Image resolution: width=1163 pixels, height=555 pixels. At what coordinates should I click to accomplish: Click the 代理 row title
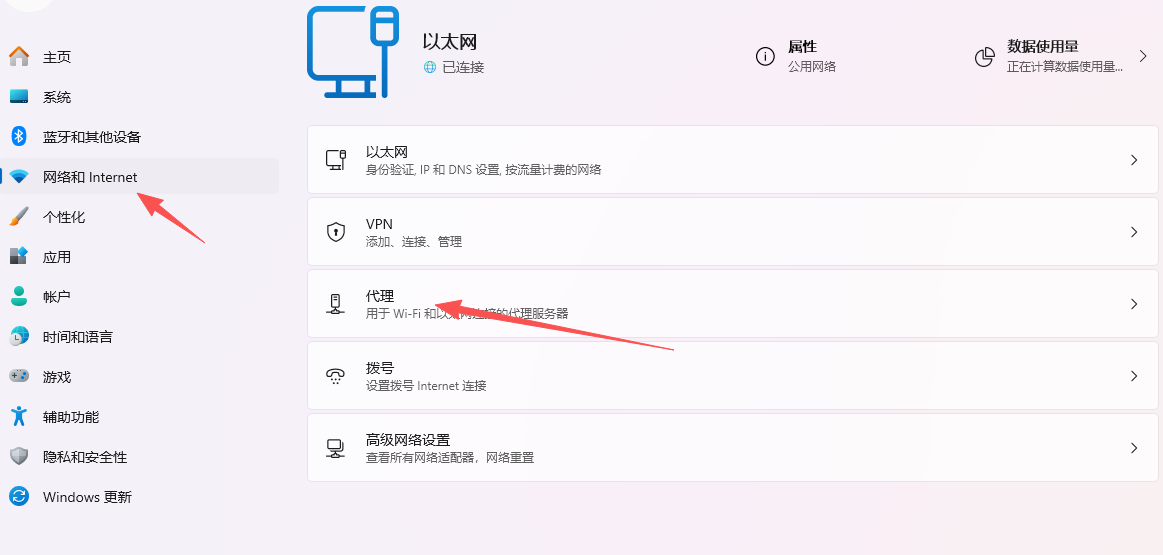(x=380, y=296)
